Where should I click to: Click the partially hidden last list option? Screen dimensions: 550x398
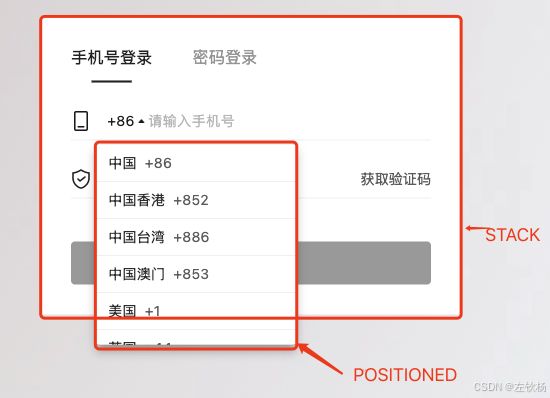[x=196, y=338]
